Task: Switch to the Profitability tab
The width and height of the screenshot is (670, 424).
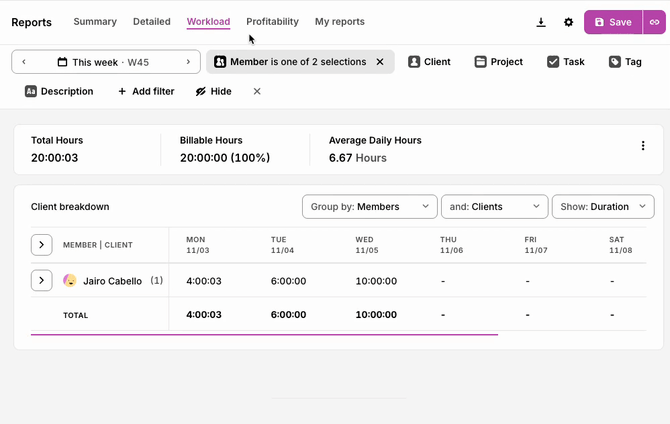Action: point(272,22)
